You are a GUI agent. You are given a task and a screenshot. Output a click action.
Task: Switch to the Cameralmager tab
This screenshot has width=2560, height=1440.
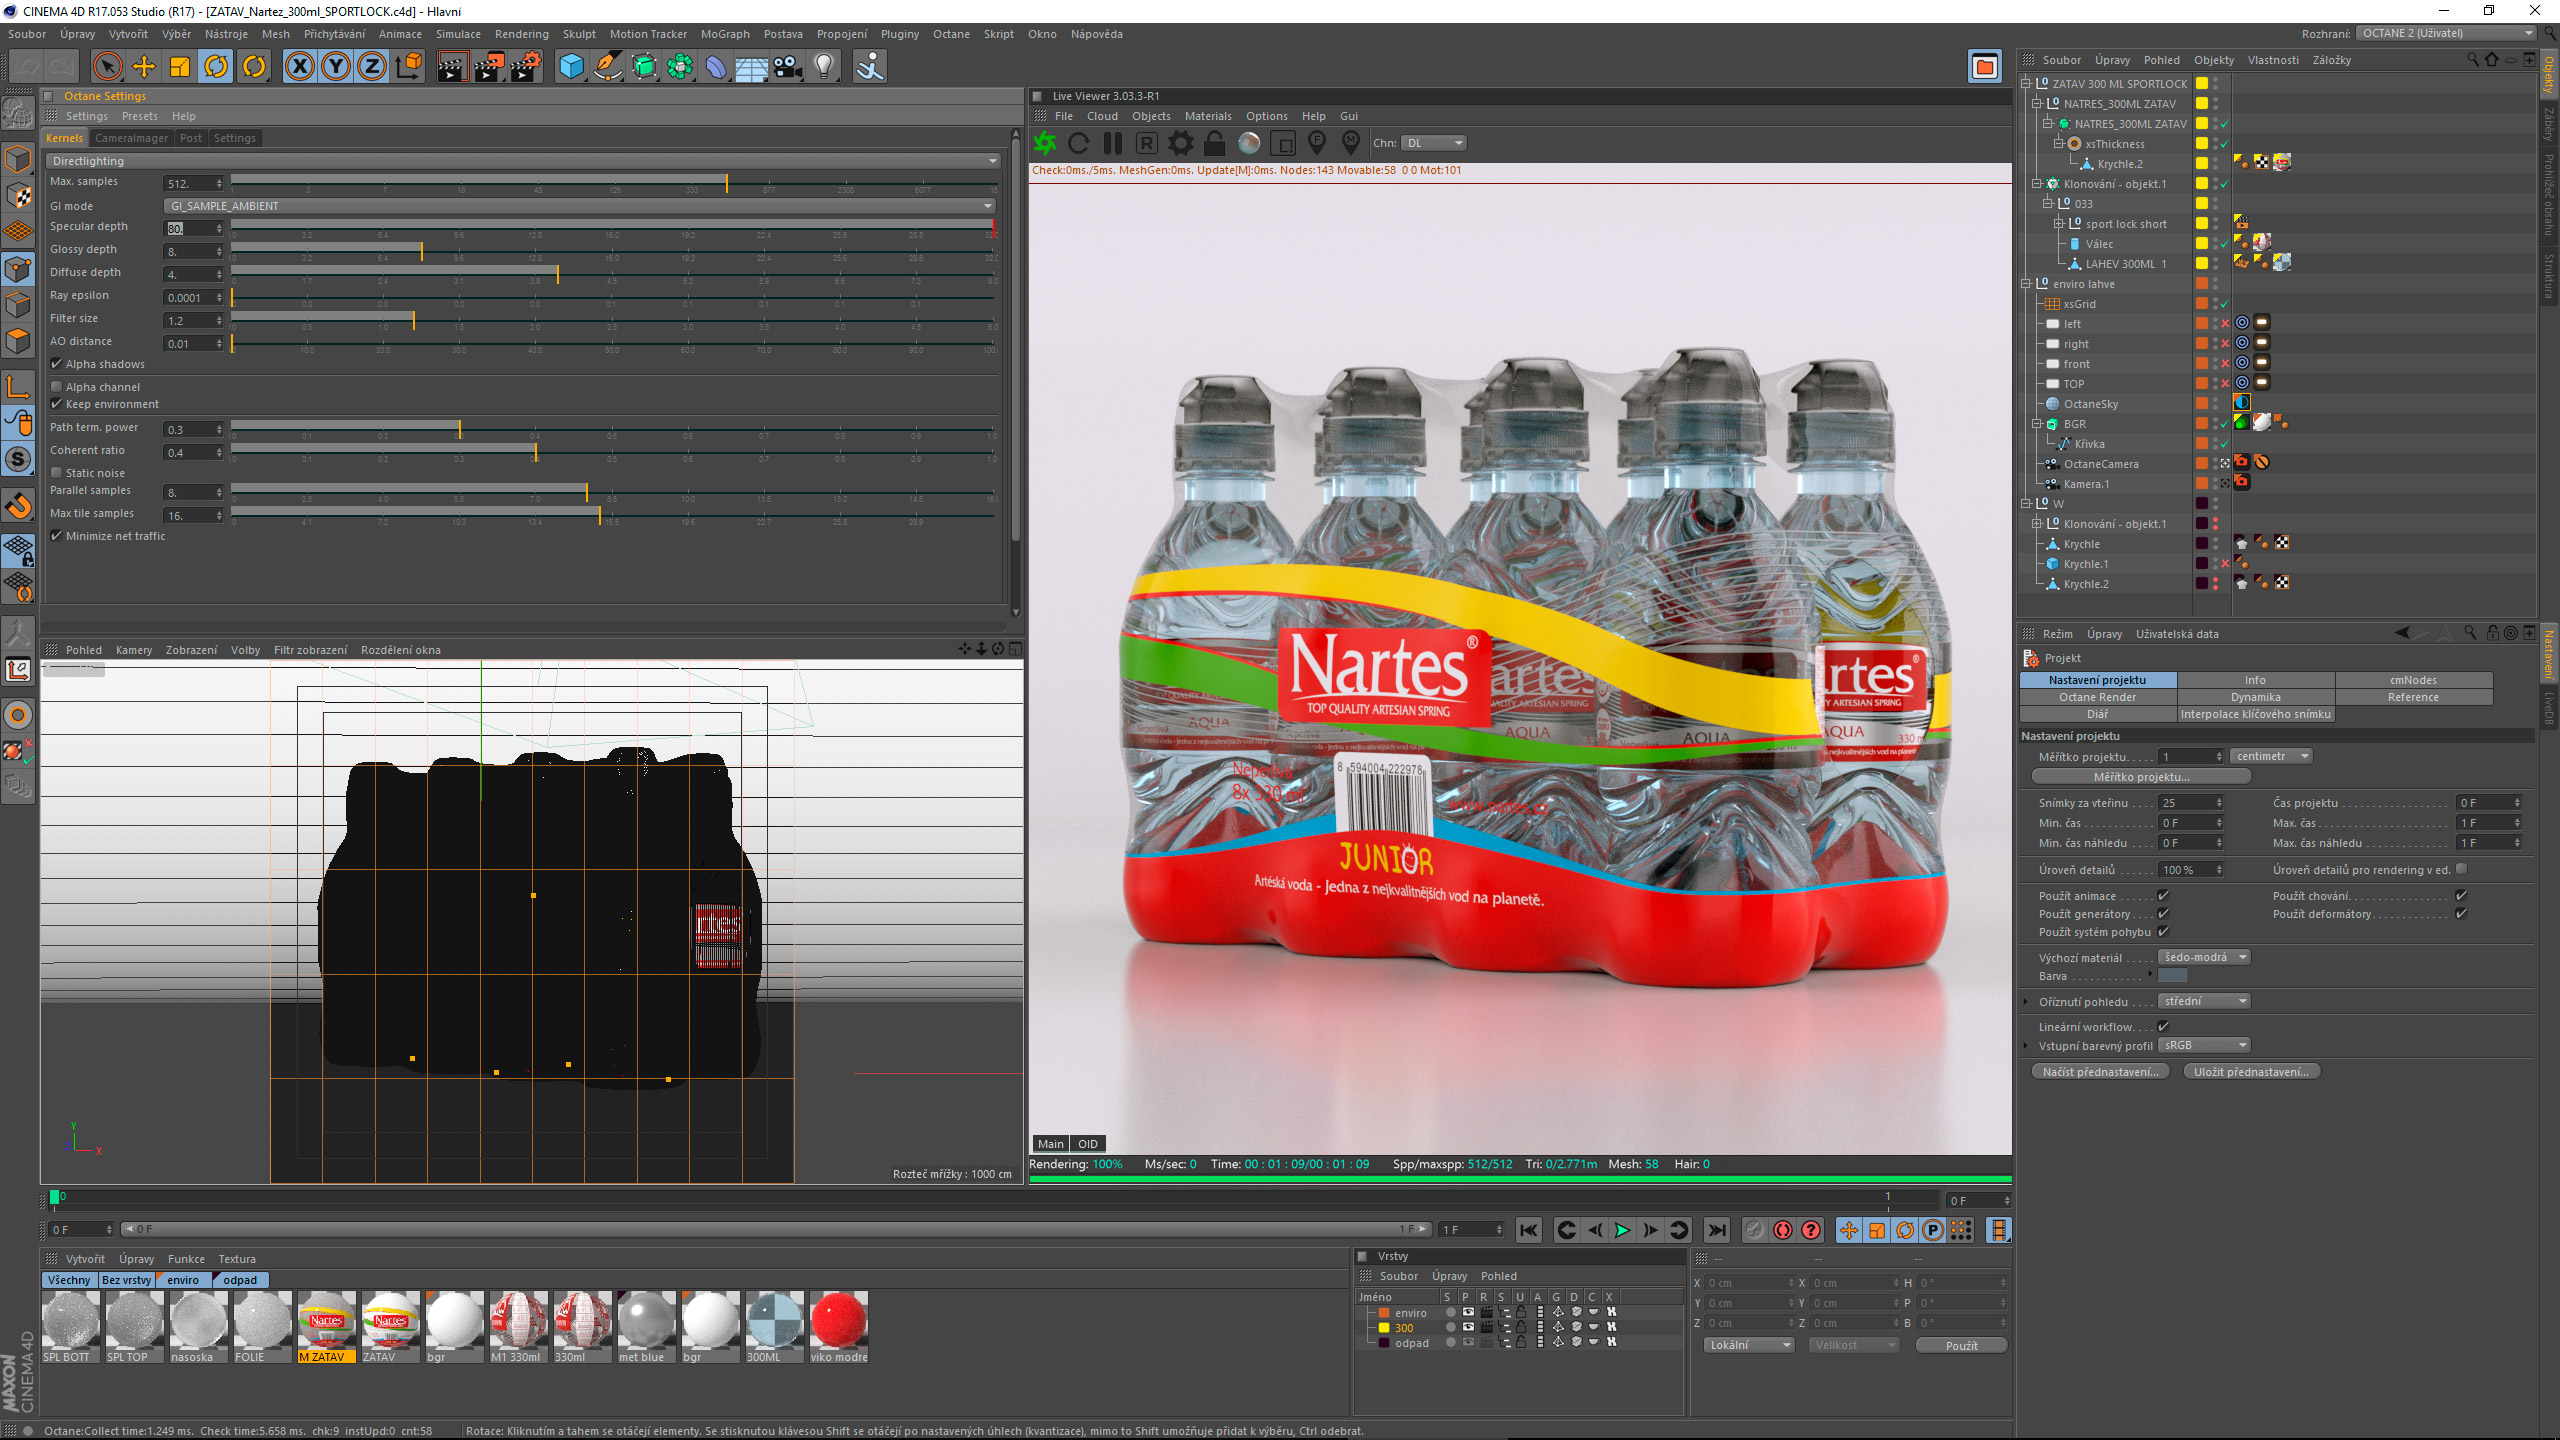tap(131, 138)
